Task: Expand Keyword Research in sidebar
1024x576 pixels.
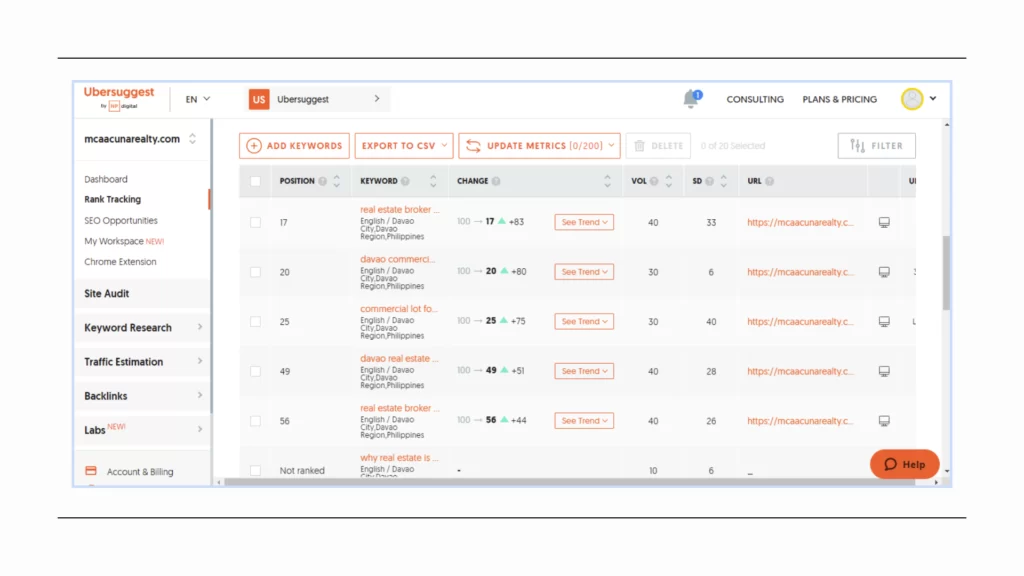Action: [x=142, y=328]
